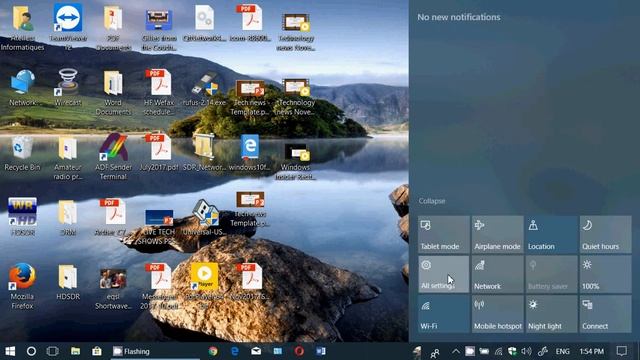This screenshot has width=640, height=360.
Task: Close Action Center via notification icon
Action: [622, 351]
